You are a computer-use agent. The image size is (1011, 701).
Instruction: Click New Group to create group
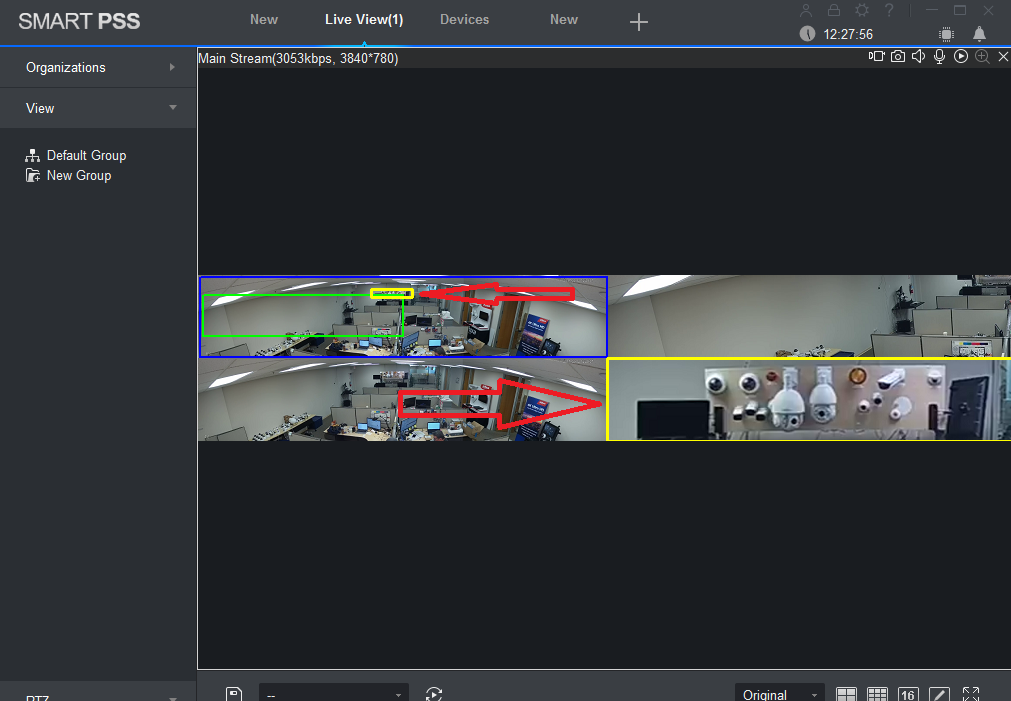(x=78, y=175)
